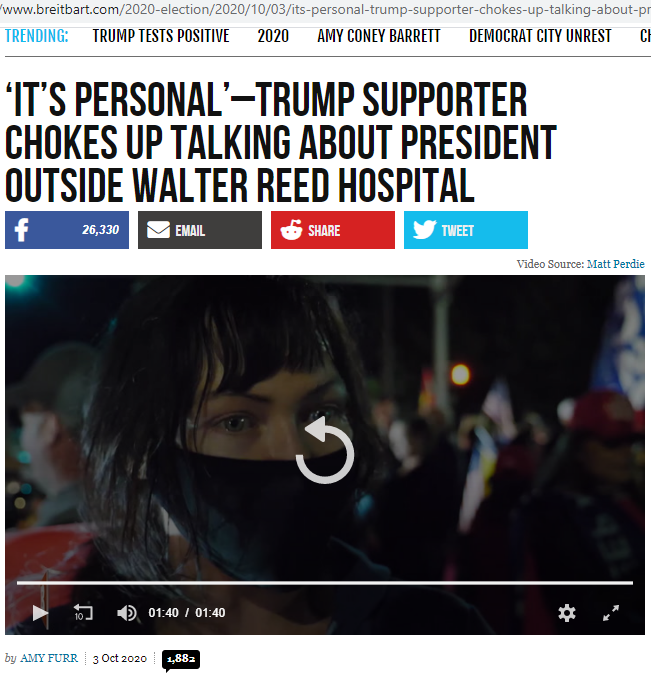Open the 2020 trending topic
Image resolution: width=651 pixels, height=675 pixels.
click(x=273, y=36)
